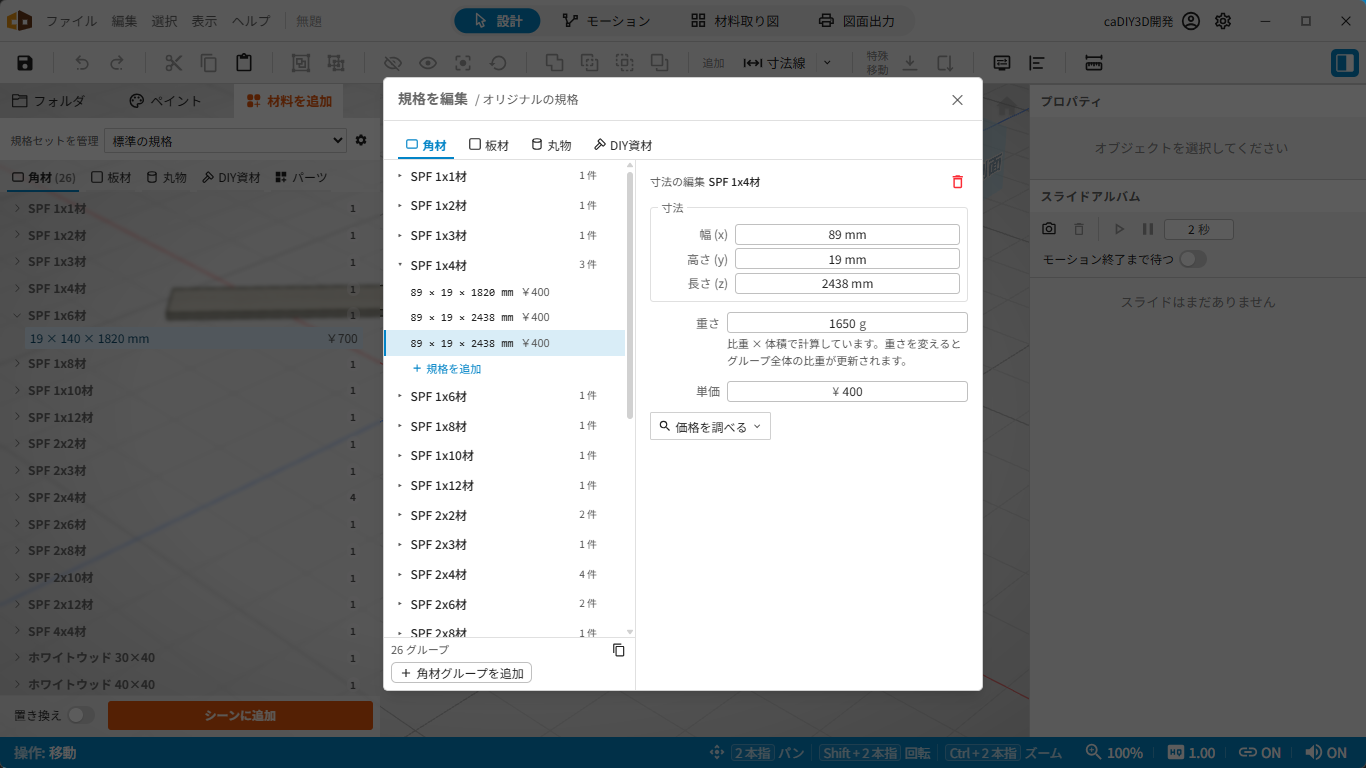This screenshot has width=1366, height=768.
Task: Click the hide objects crossed-eye icon
Action: click(x=393, y=63)
